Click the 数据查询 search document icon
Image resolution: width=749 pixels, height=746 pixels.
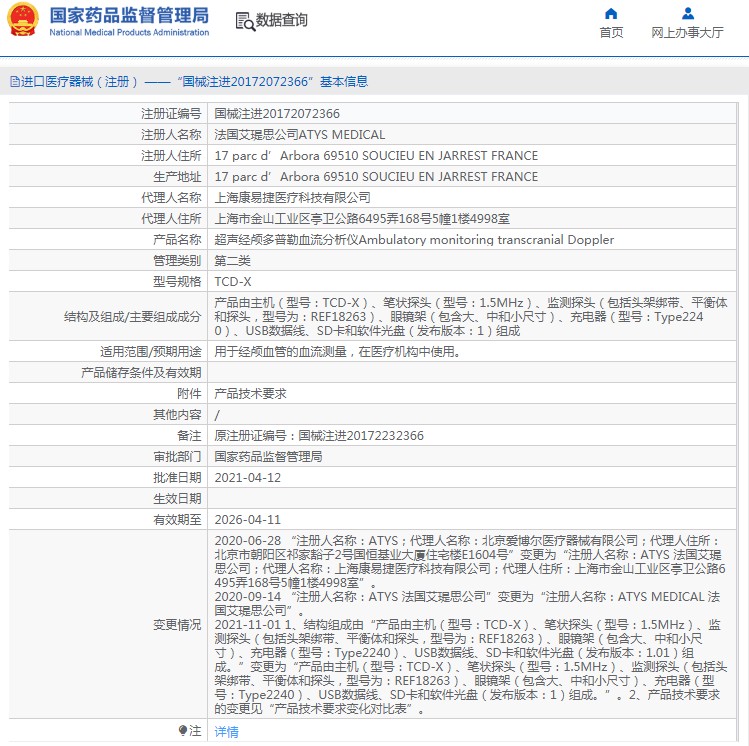click(244, 21)
